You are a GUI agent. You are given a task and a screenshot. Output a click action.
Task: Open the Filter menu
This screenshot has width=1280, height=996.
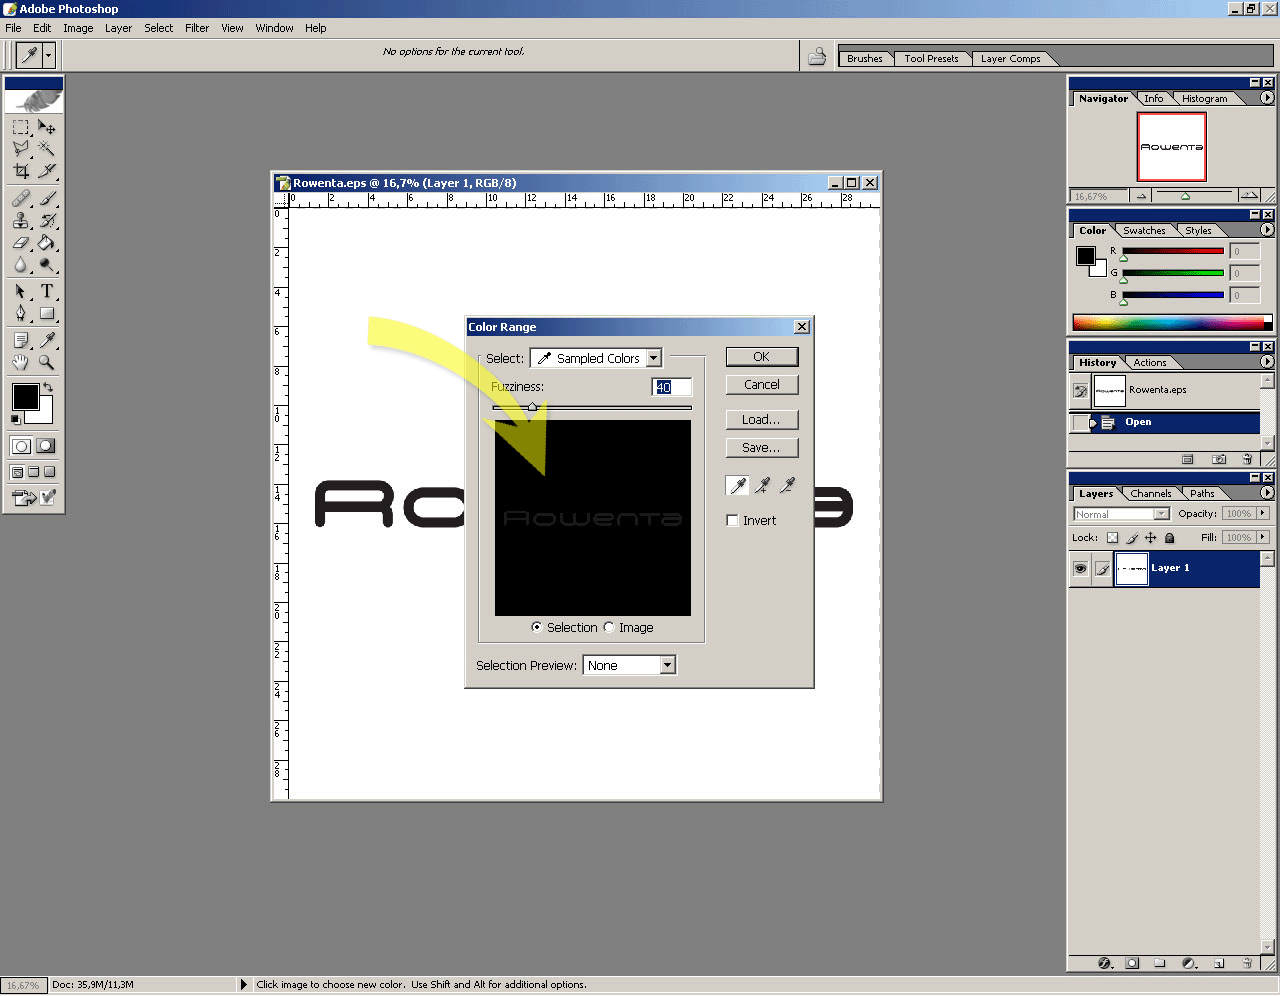(x=197, y=28)
